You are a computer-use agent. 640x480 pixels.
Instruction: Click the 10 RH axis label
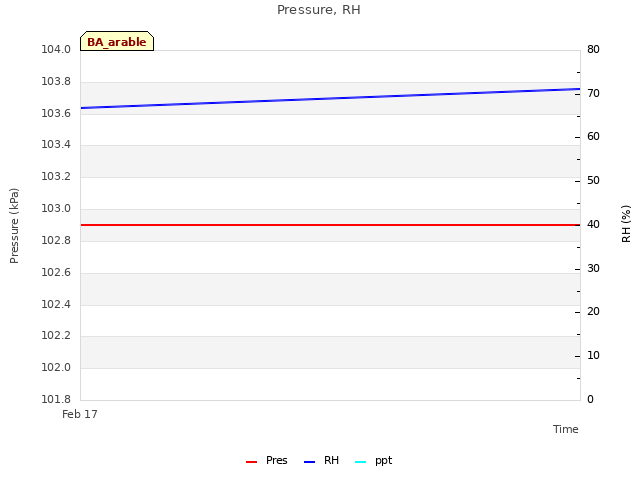(593, 356)
